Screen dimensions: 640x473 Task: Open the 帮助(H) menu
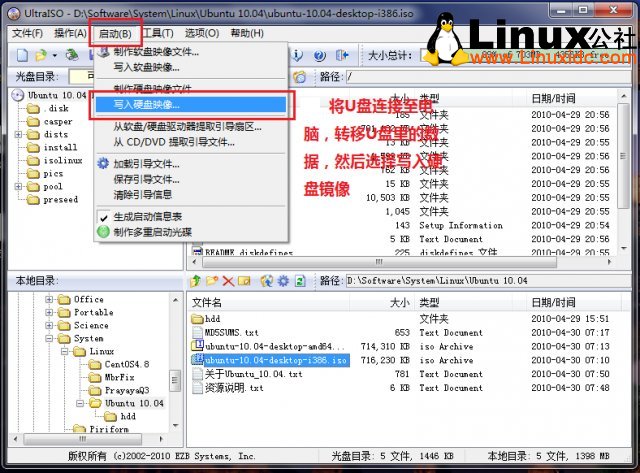pyautogui.click(x=247, y=33)
